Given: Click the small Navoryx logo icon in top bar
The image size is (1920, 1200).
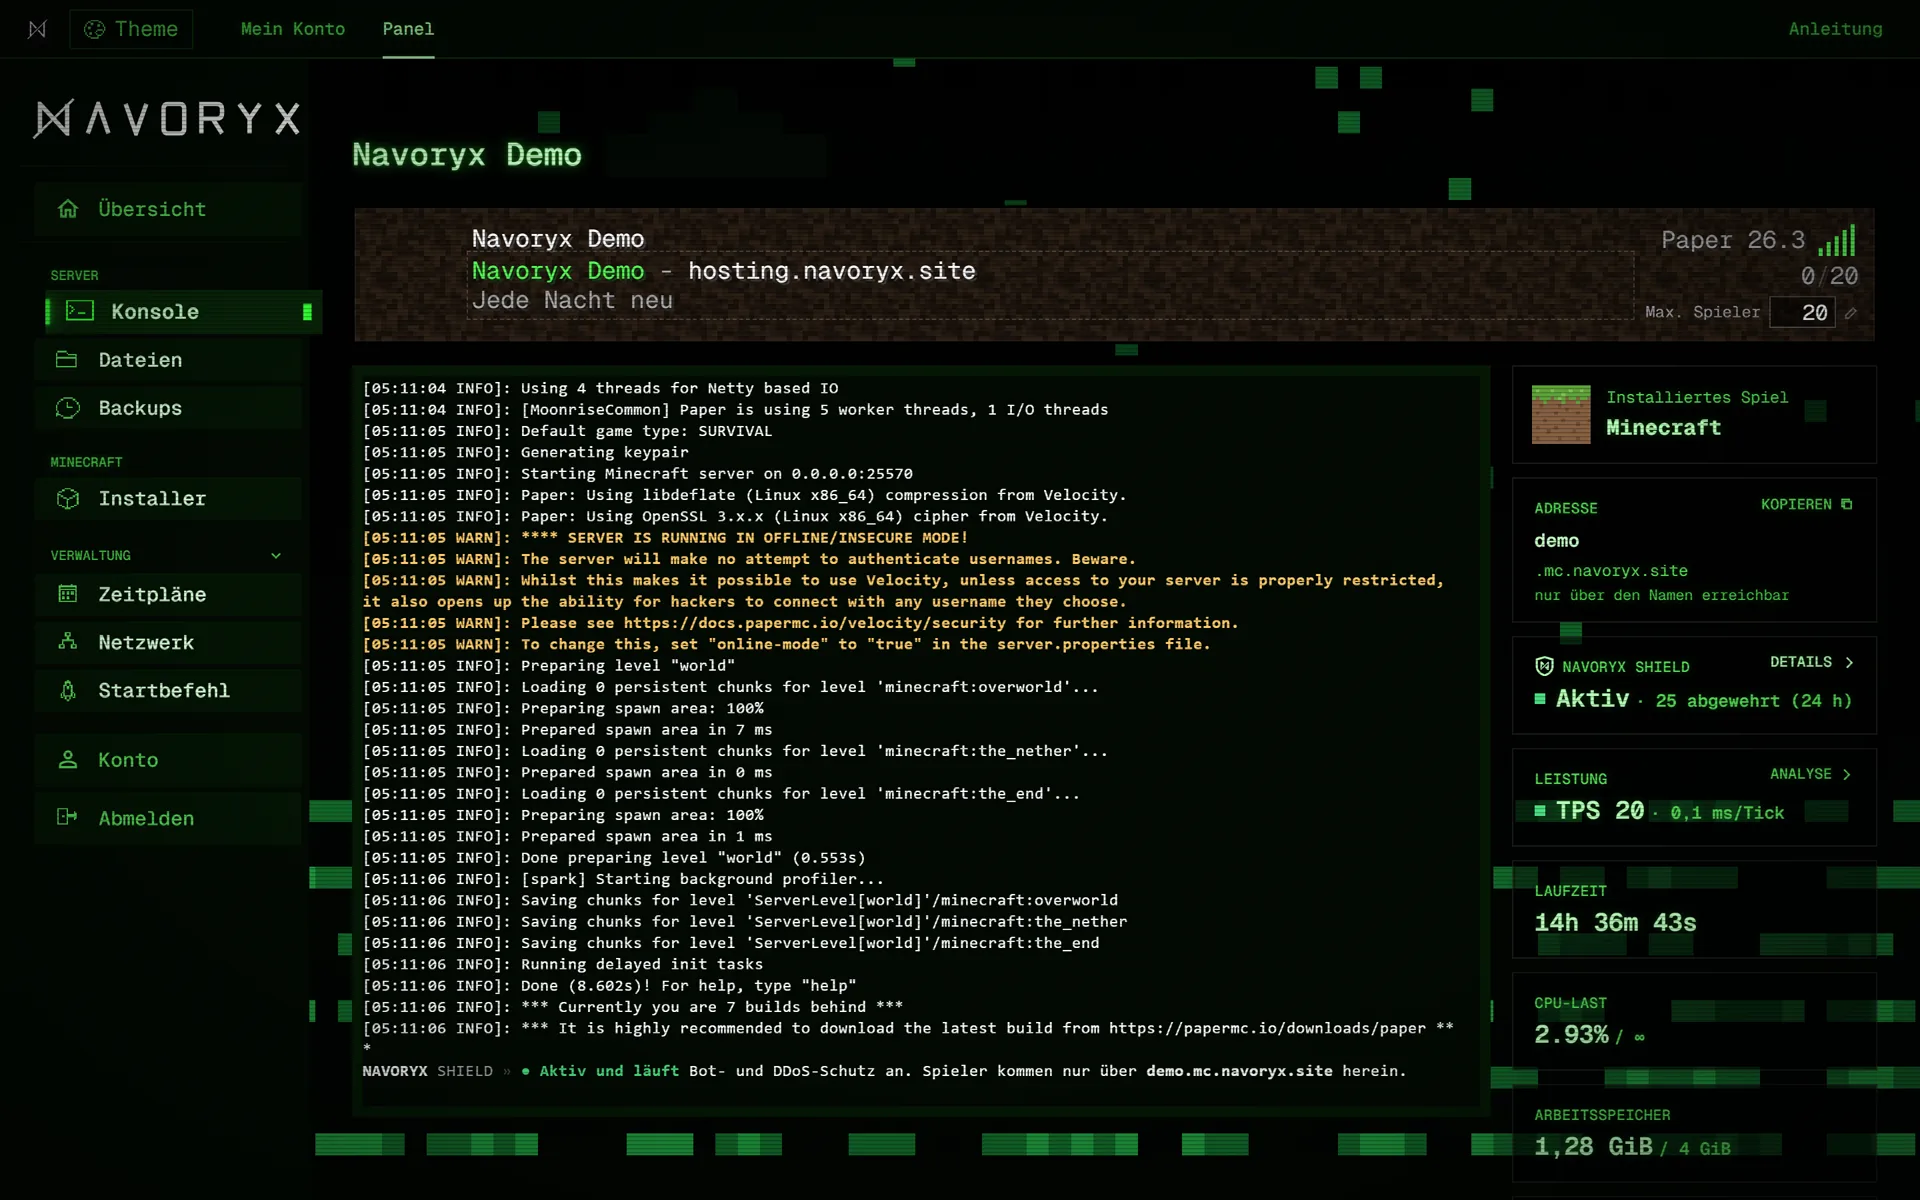Looking at the screenshot, I should pos(37,29).
